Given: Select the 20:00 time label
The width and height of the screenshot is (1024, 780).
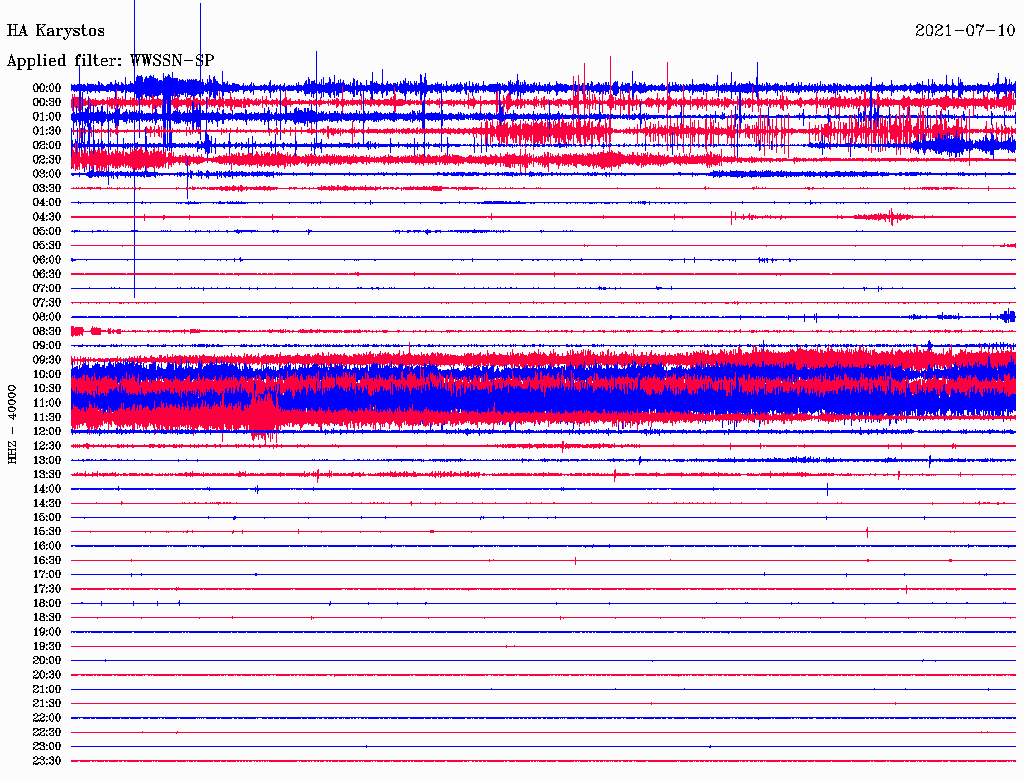Looking at the screenshot, I should tap(47, 660).
